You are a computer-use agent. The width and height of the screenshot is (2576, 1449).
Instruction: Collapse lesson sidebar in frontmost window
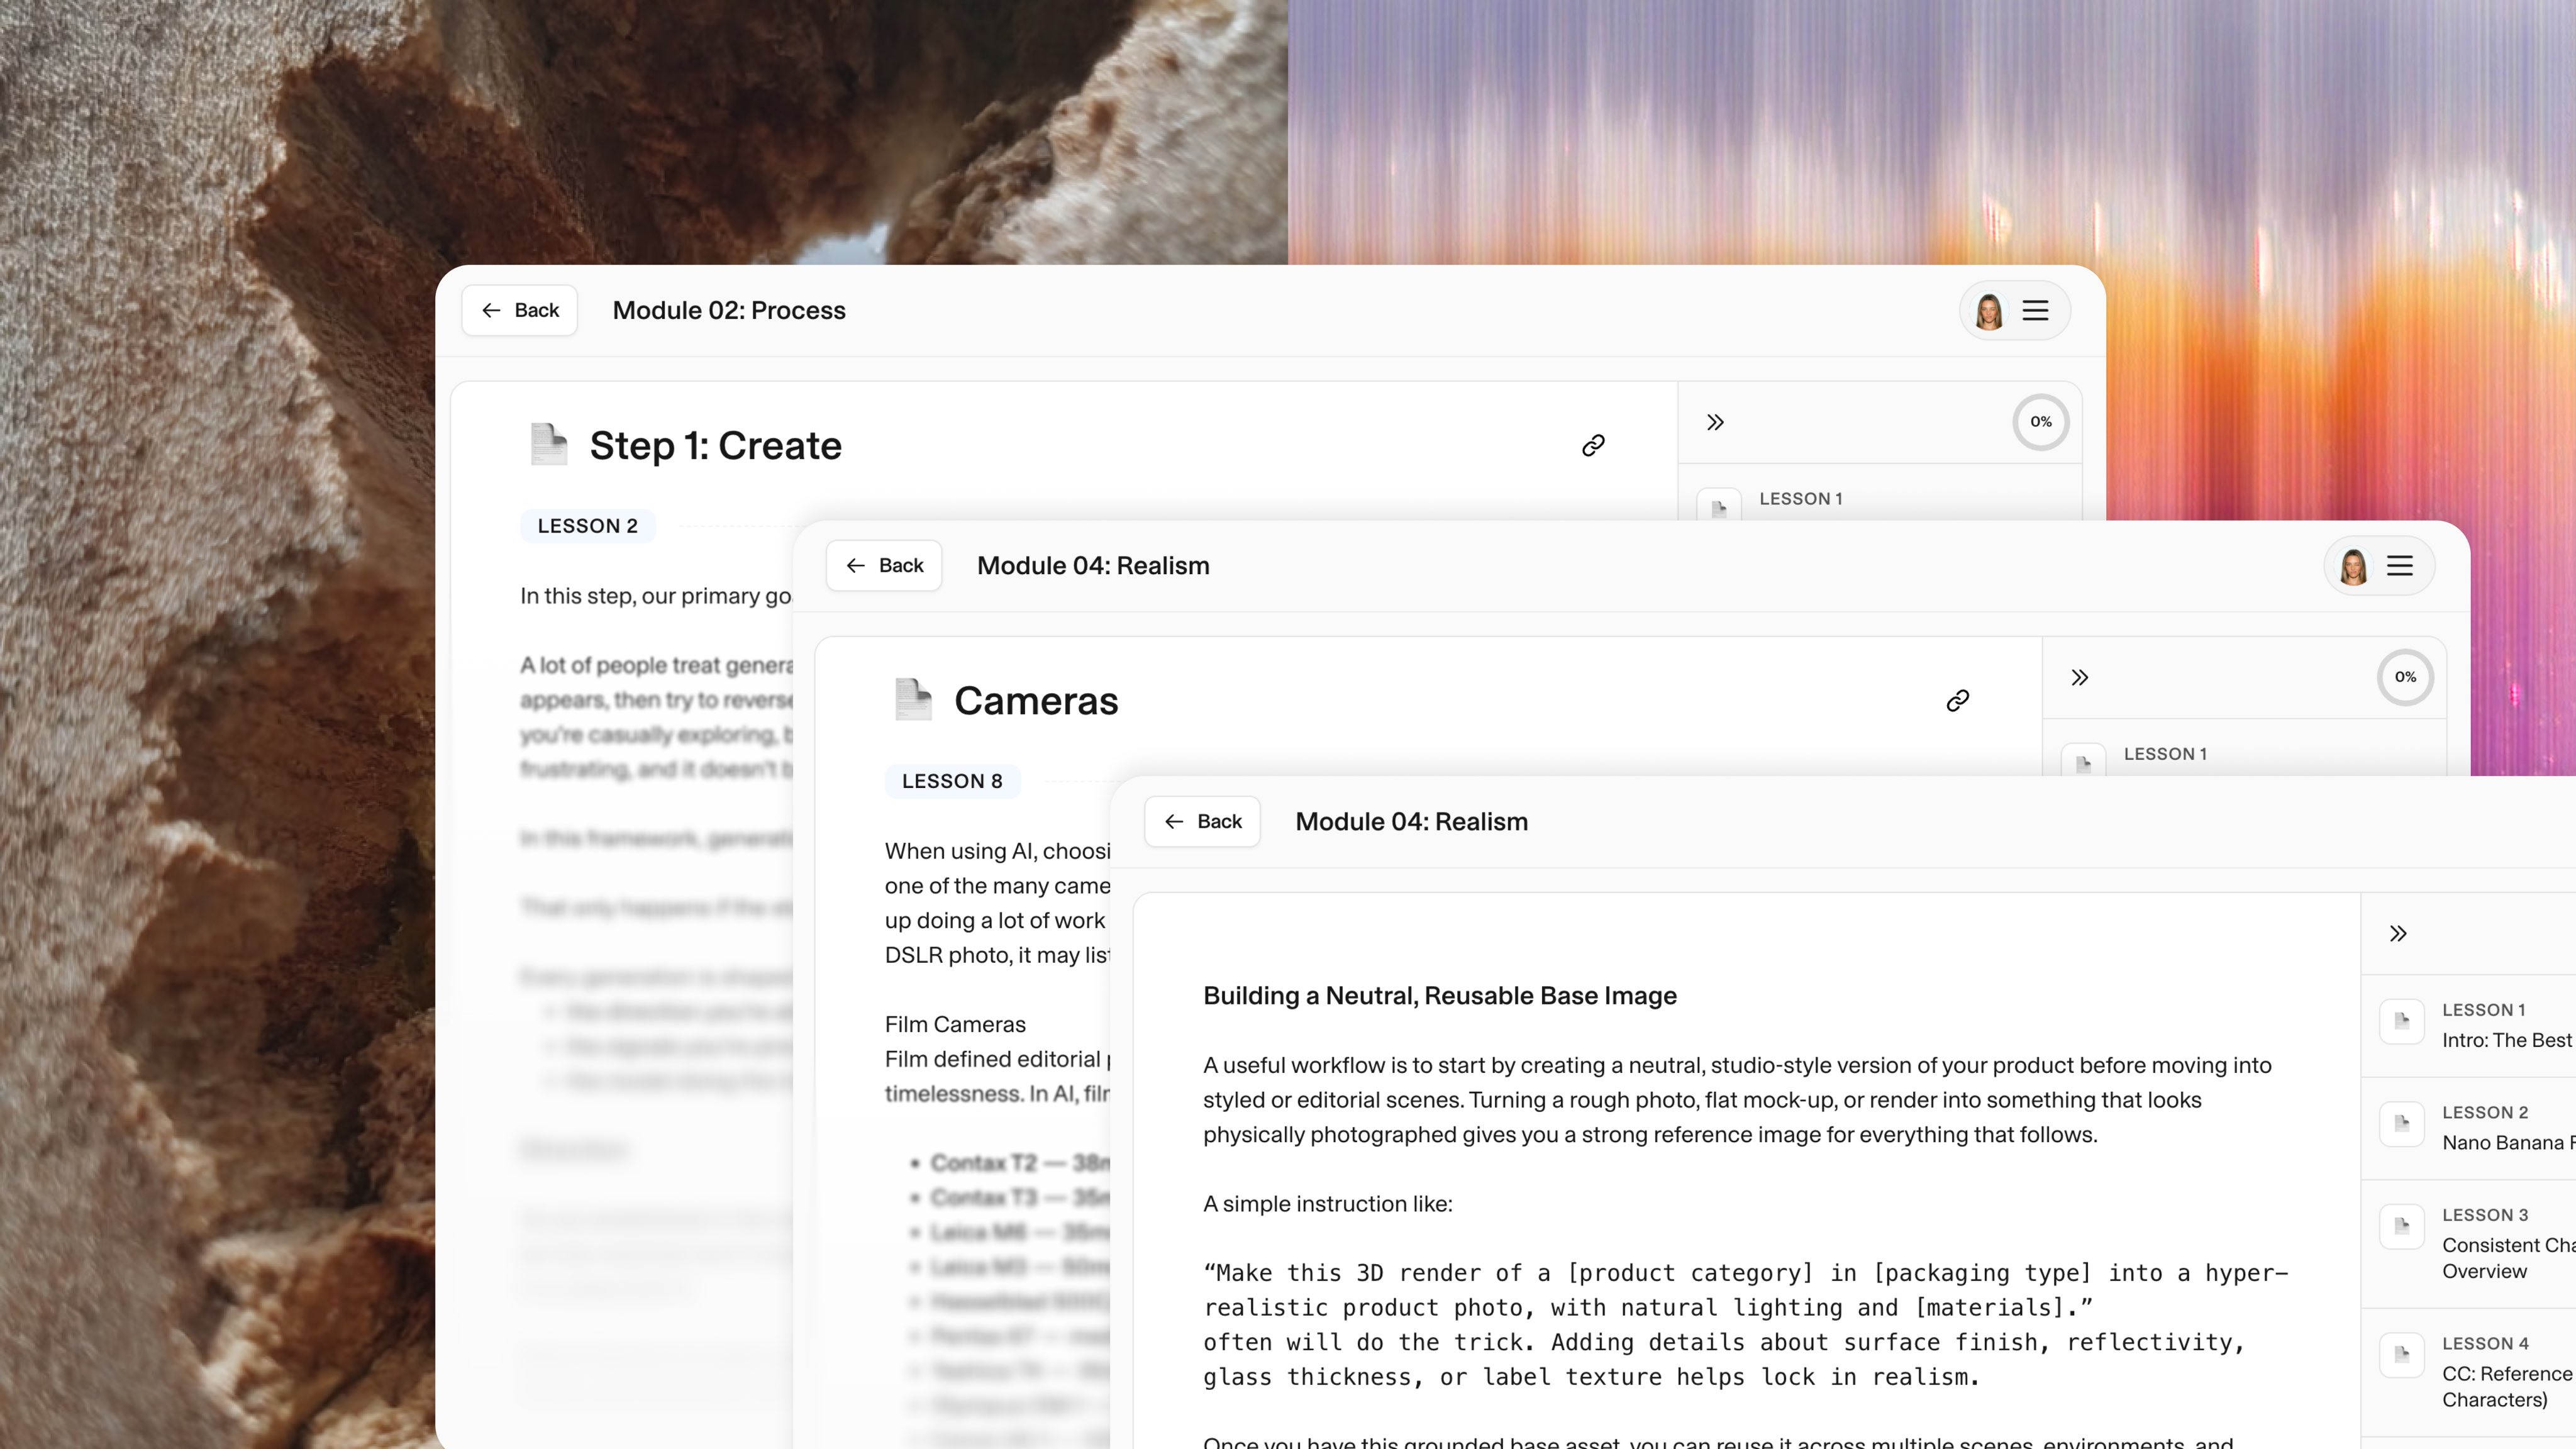tap(2398, 934)
